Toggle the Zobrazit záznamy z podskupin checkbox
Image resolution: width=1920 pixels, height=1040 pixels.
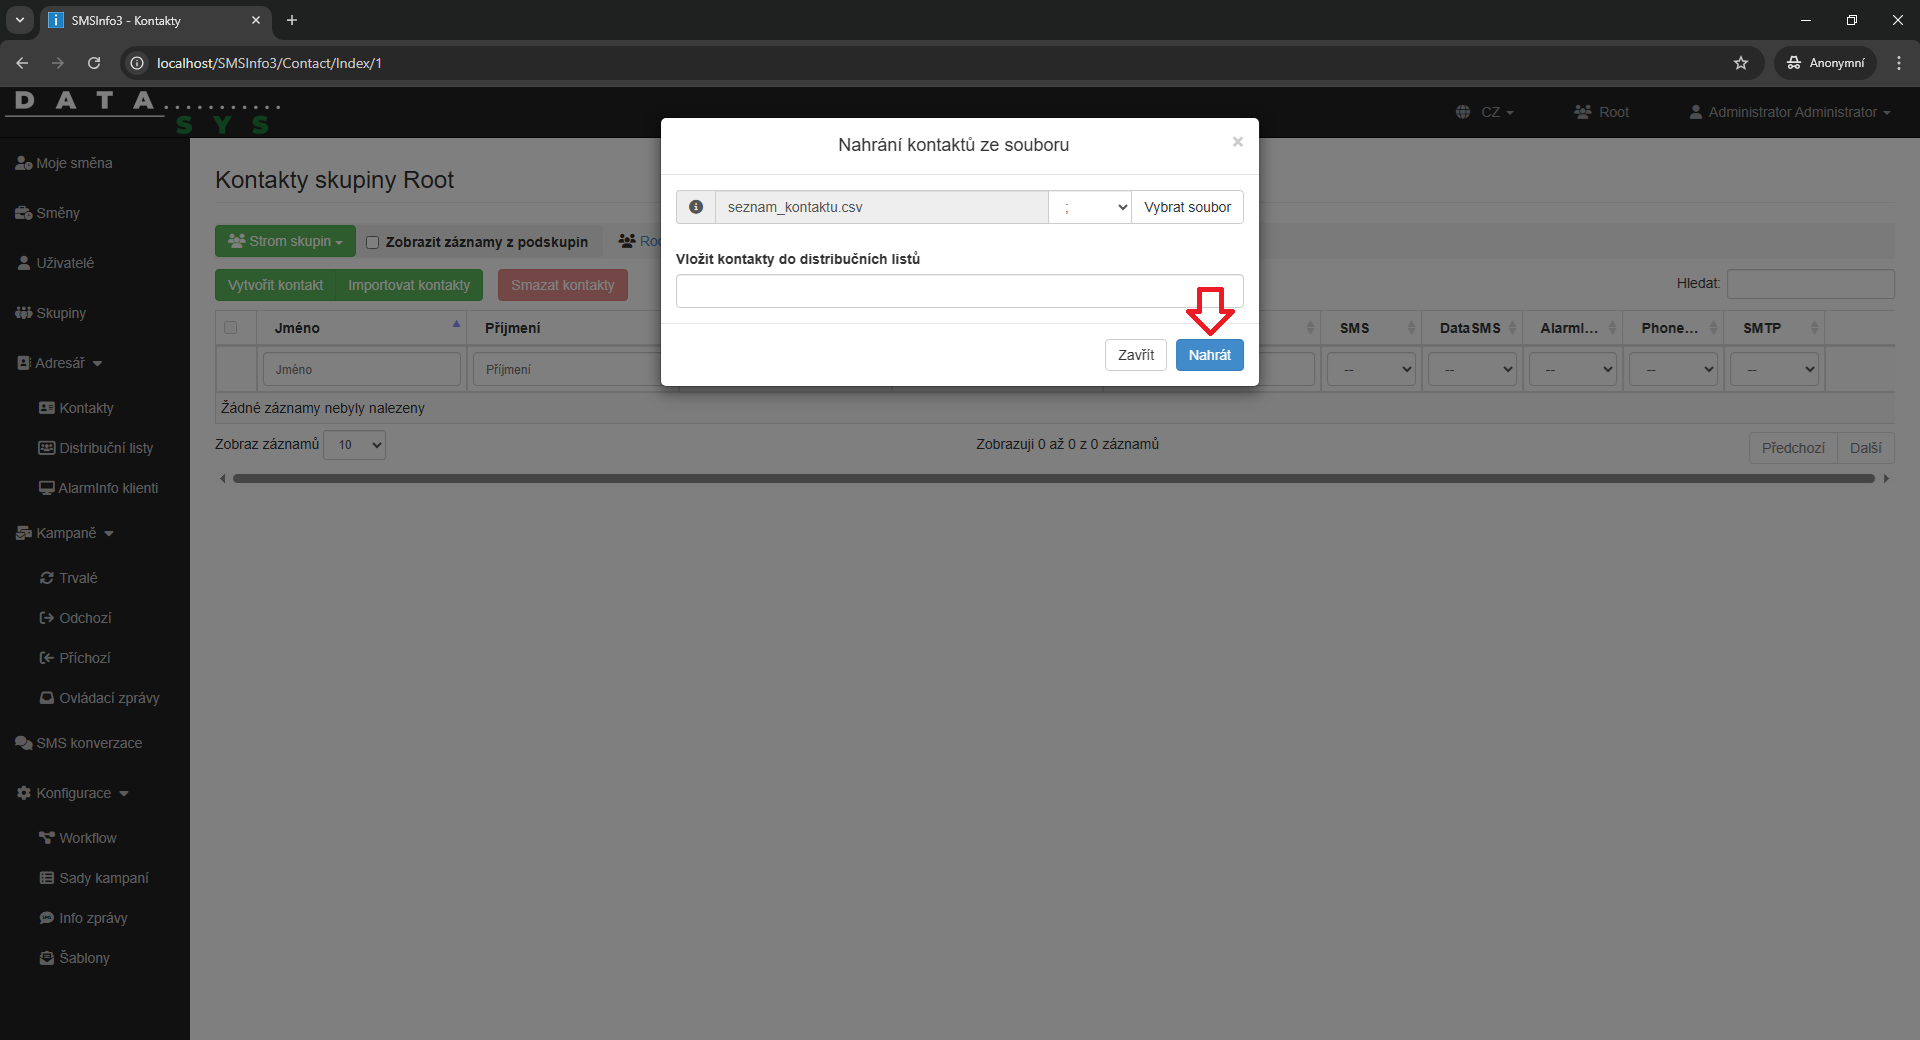tap(373, 242)
